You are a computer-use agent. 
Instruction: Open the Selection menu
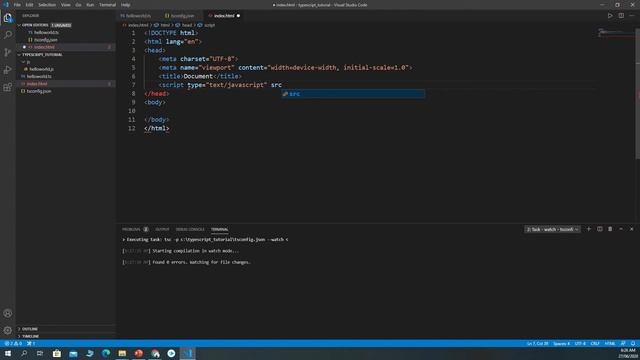[x=47, y=5]
